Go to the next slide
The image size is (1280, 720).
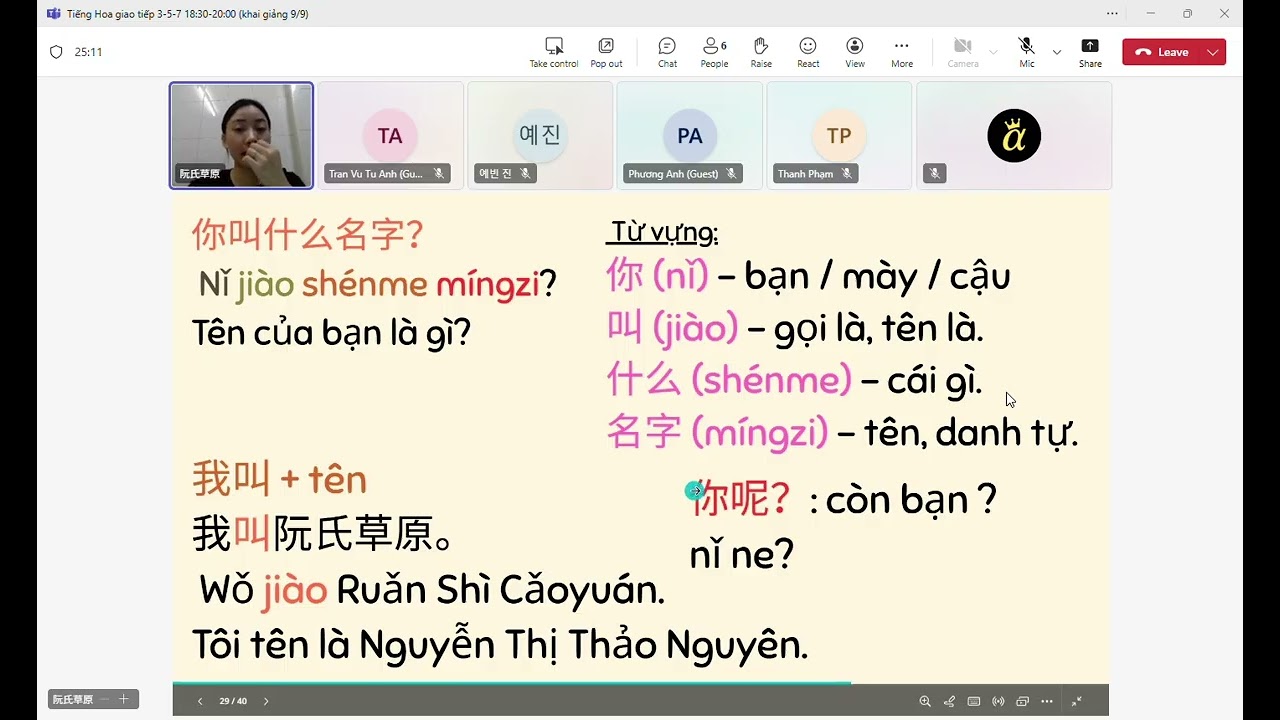point(266,701)
